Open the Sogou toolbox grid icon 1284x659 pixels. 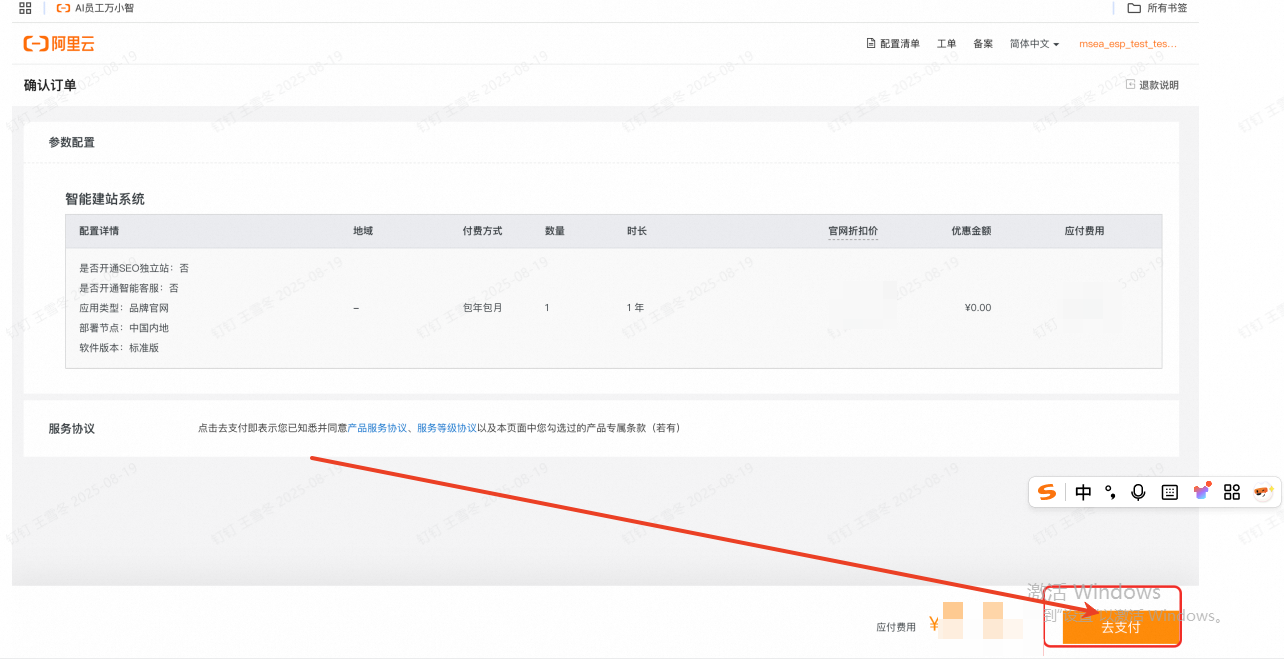point(1232,492)
